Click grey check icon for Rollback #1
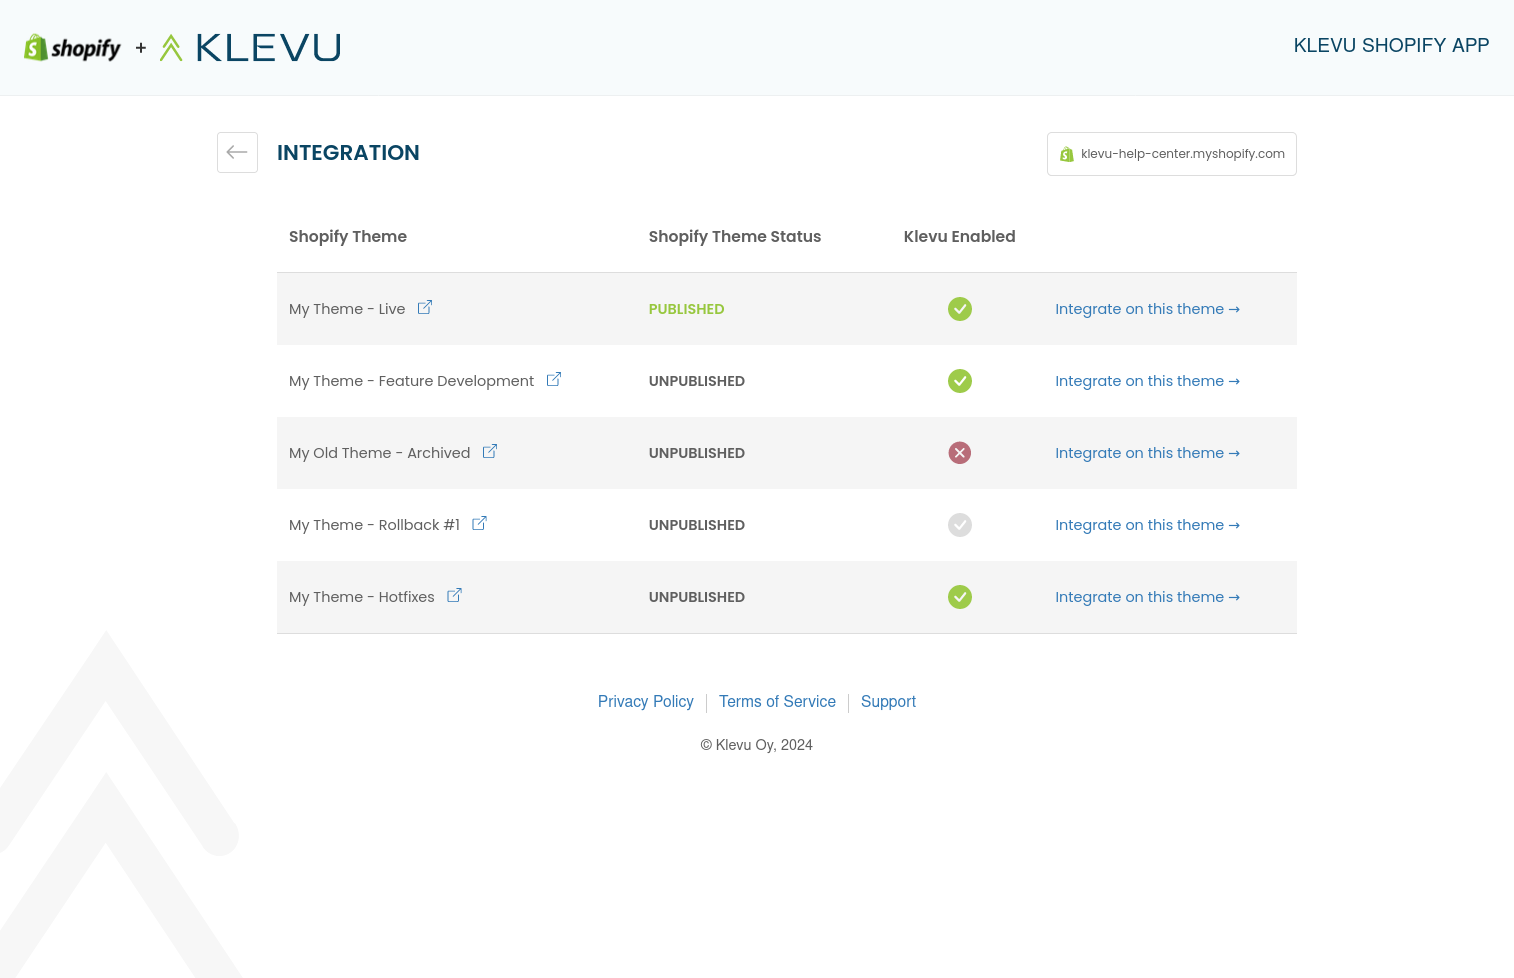 [x=959, y=525]
